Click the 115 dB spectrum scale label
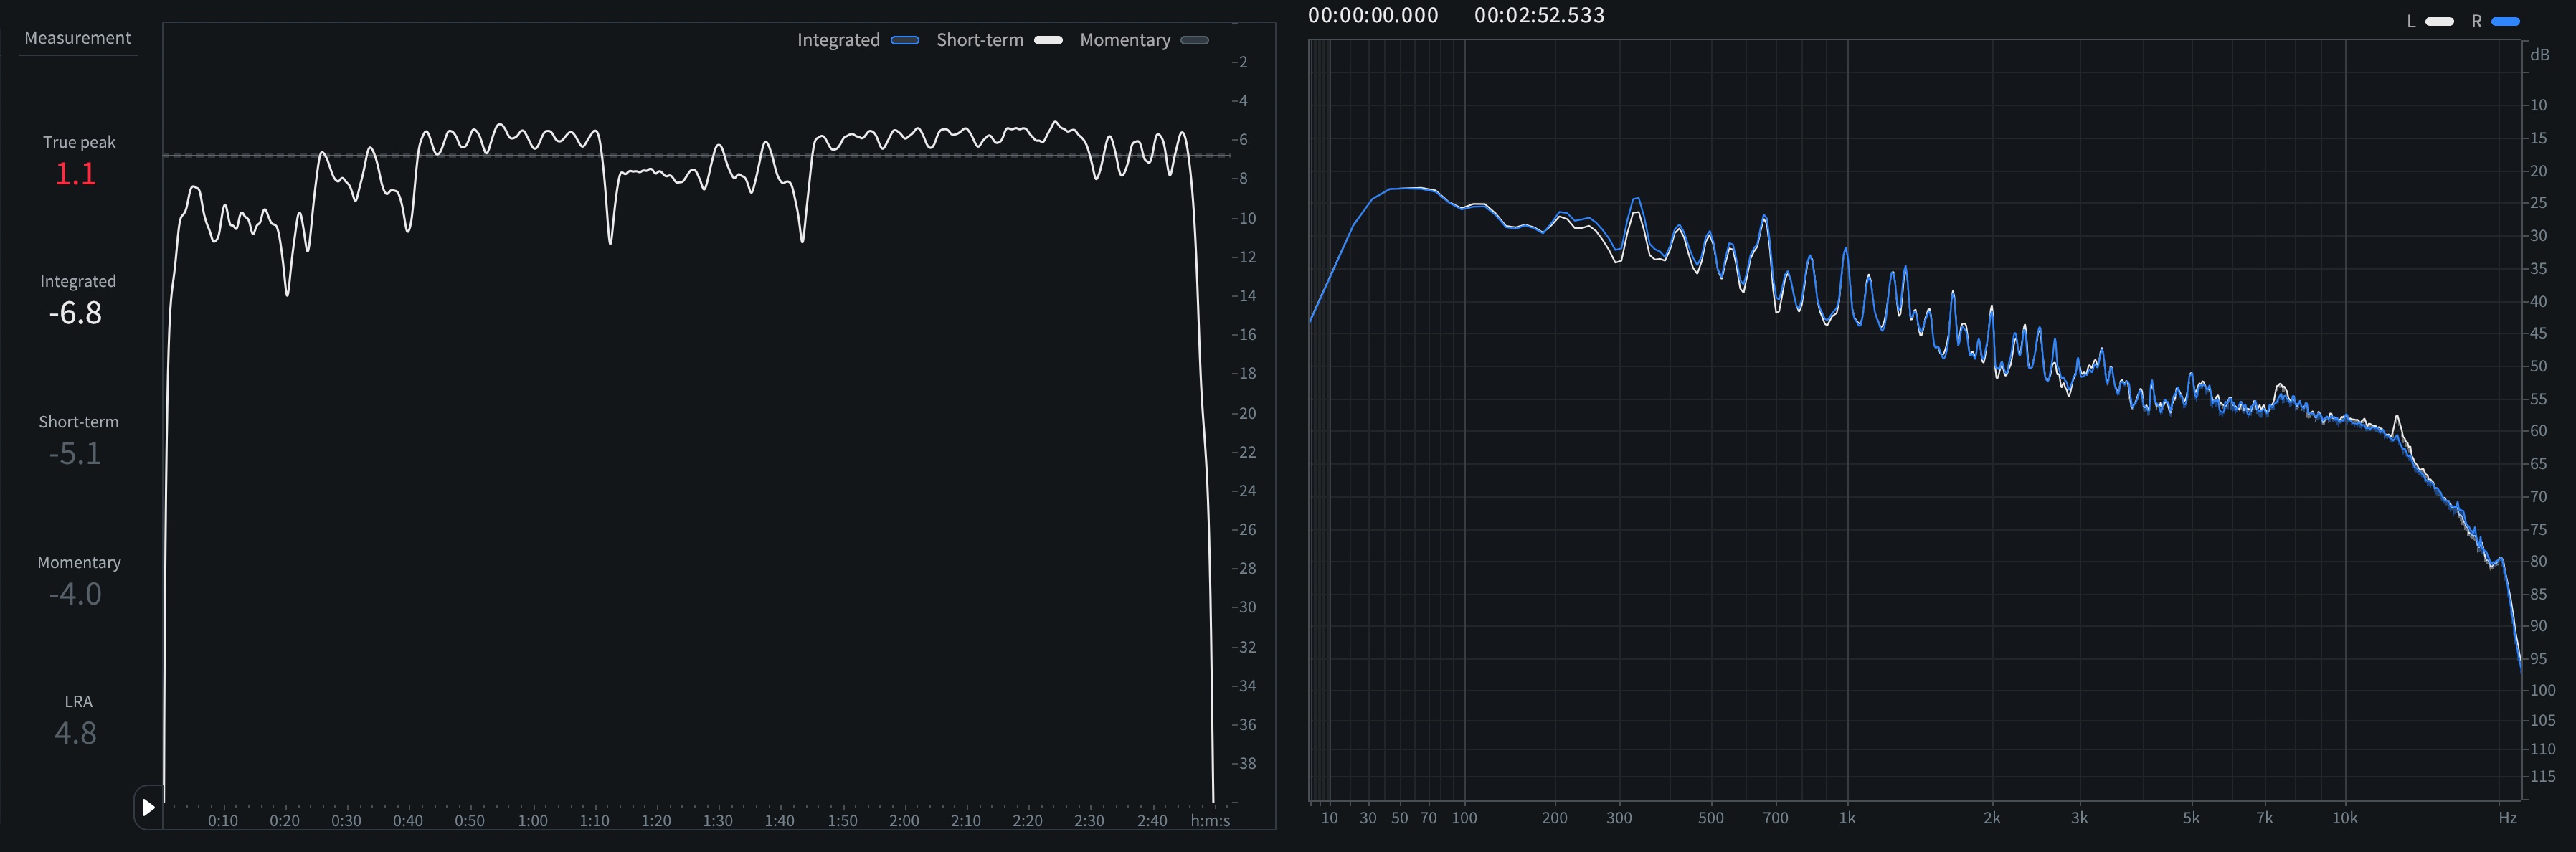This screenshot has height=852, width=2576. point(2542,776)
